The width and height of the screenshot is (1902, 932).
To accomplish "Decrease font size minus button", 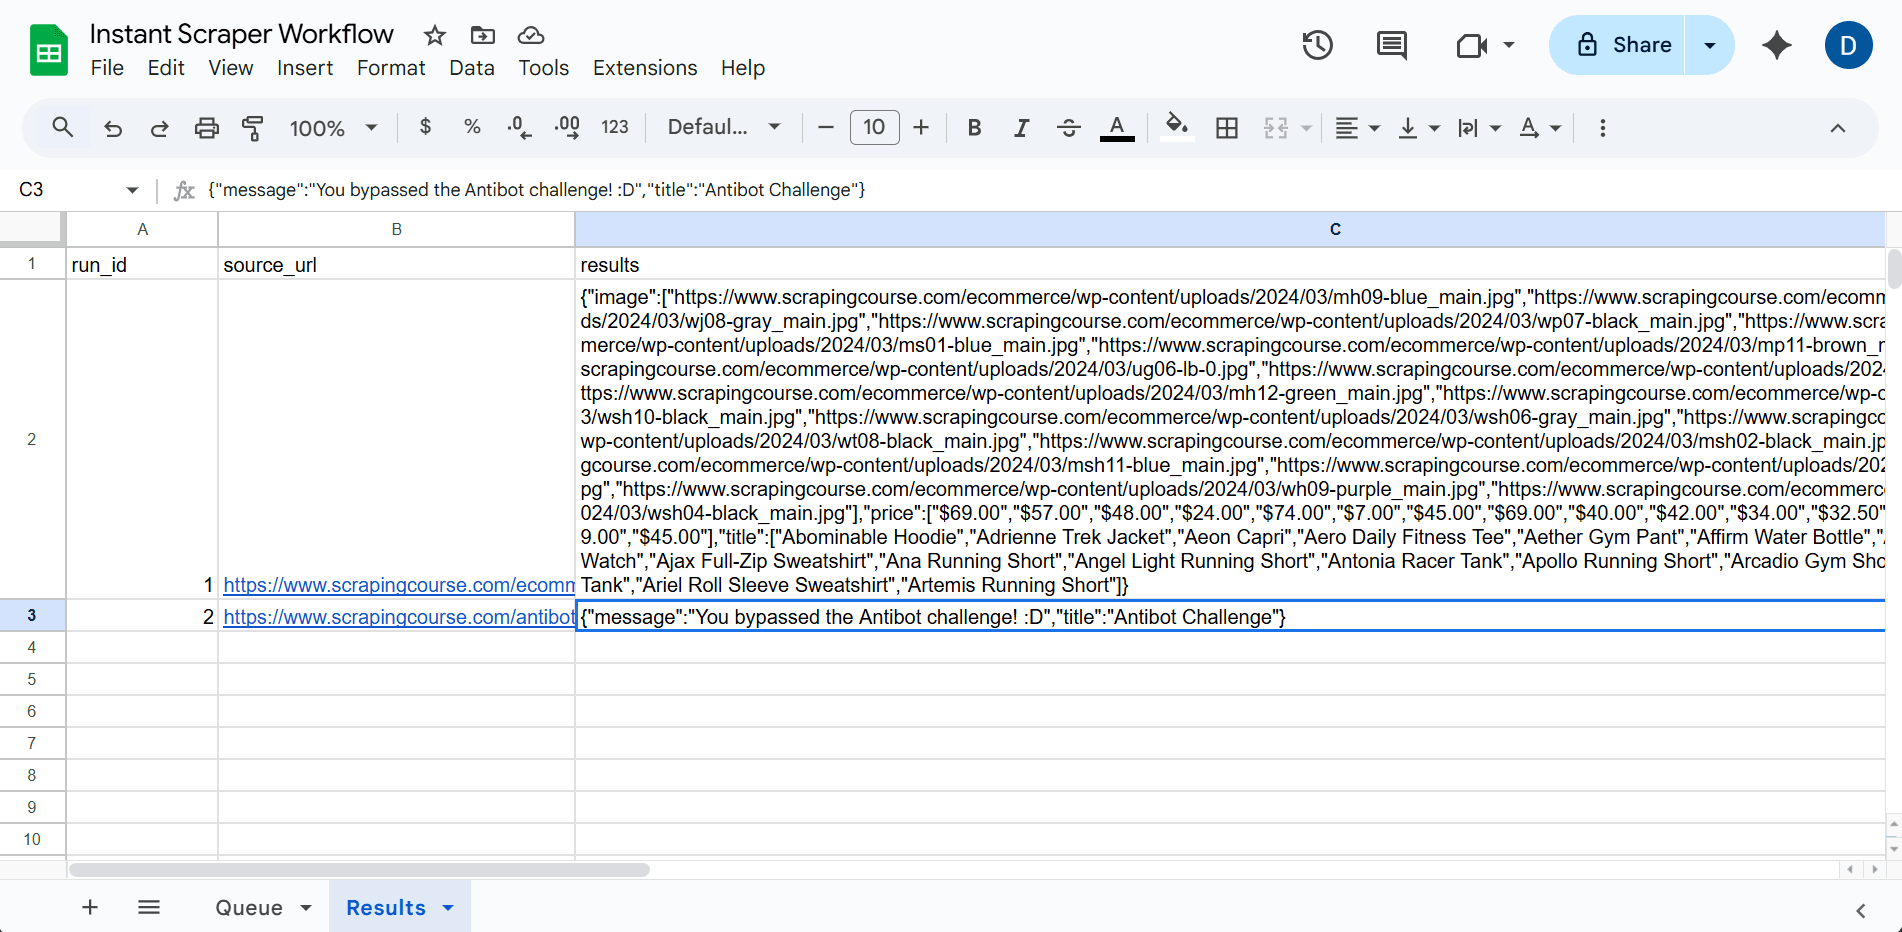I will 825,127.
